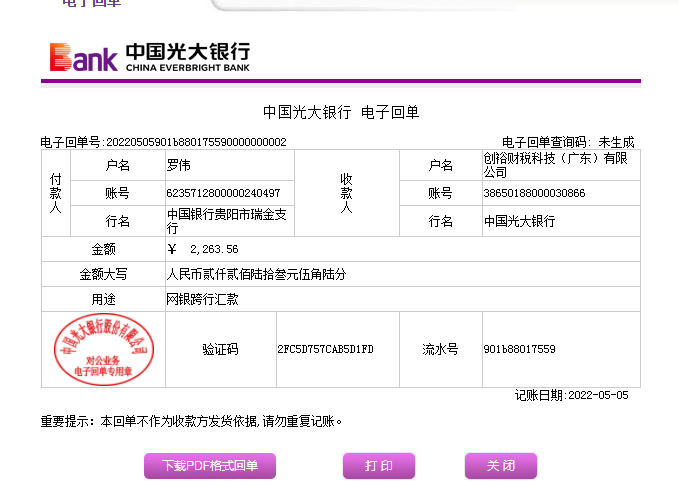Select payer name 罗伟
The image size is (679, 504).
point(178,165)
